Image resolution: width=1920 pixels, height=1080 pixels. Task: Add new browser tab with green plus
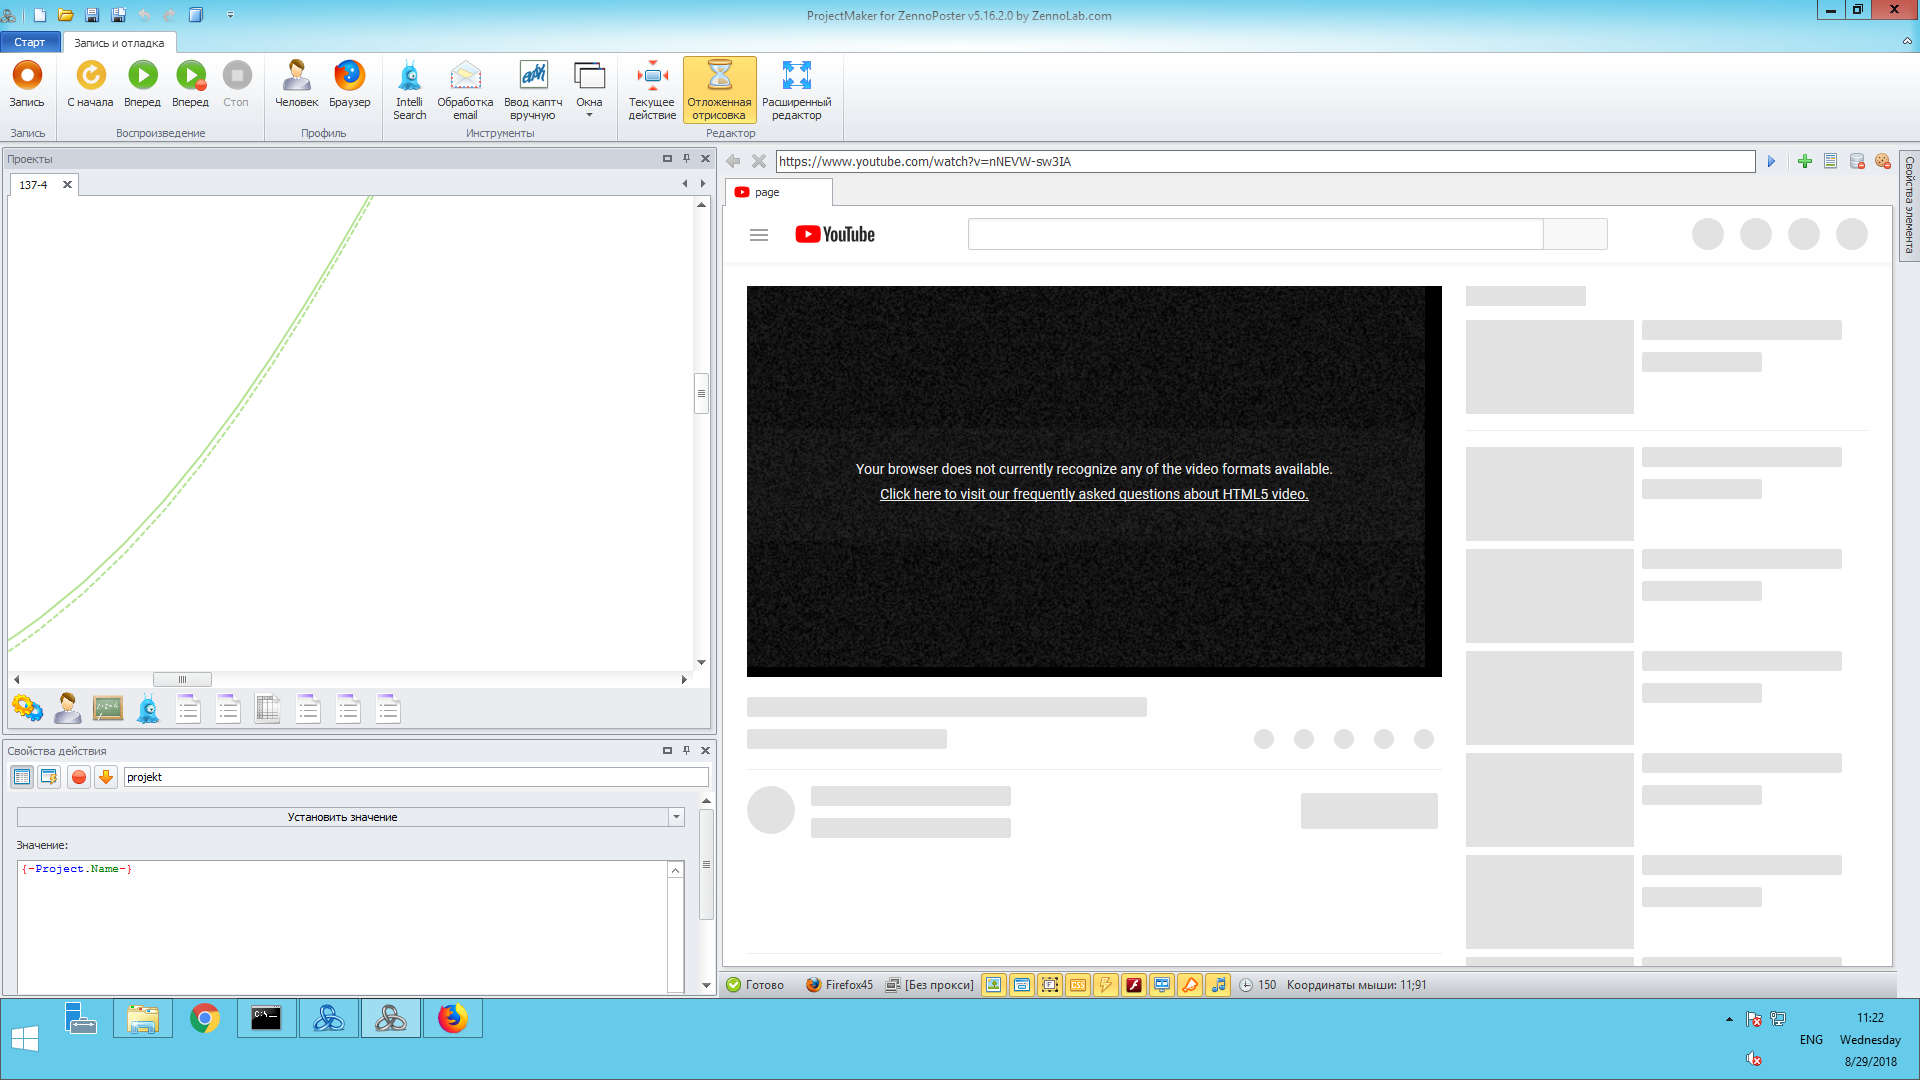[1805, 161]
